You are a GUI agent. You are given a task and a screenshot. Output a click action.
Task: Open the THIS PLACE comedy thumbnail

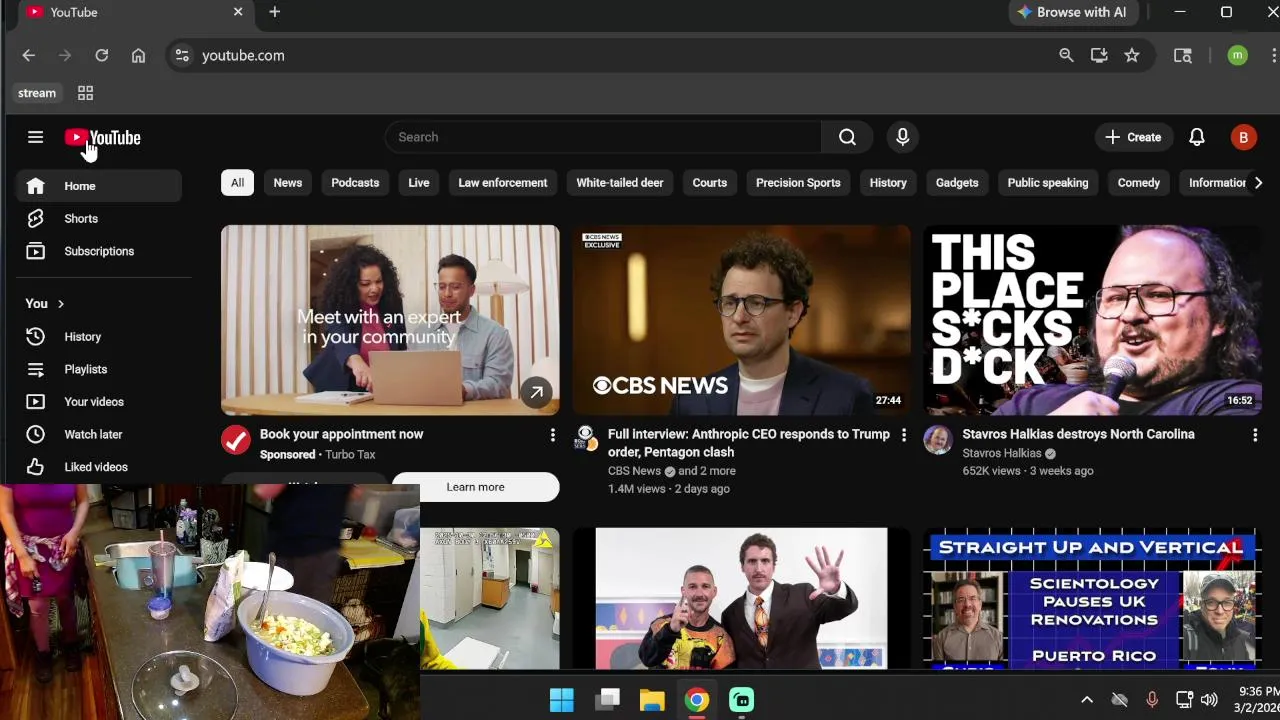point(1092,320)
